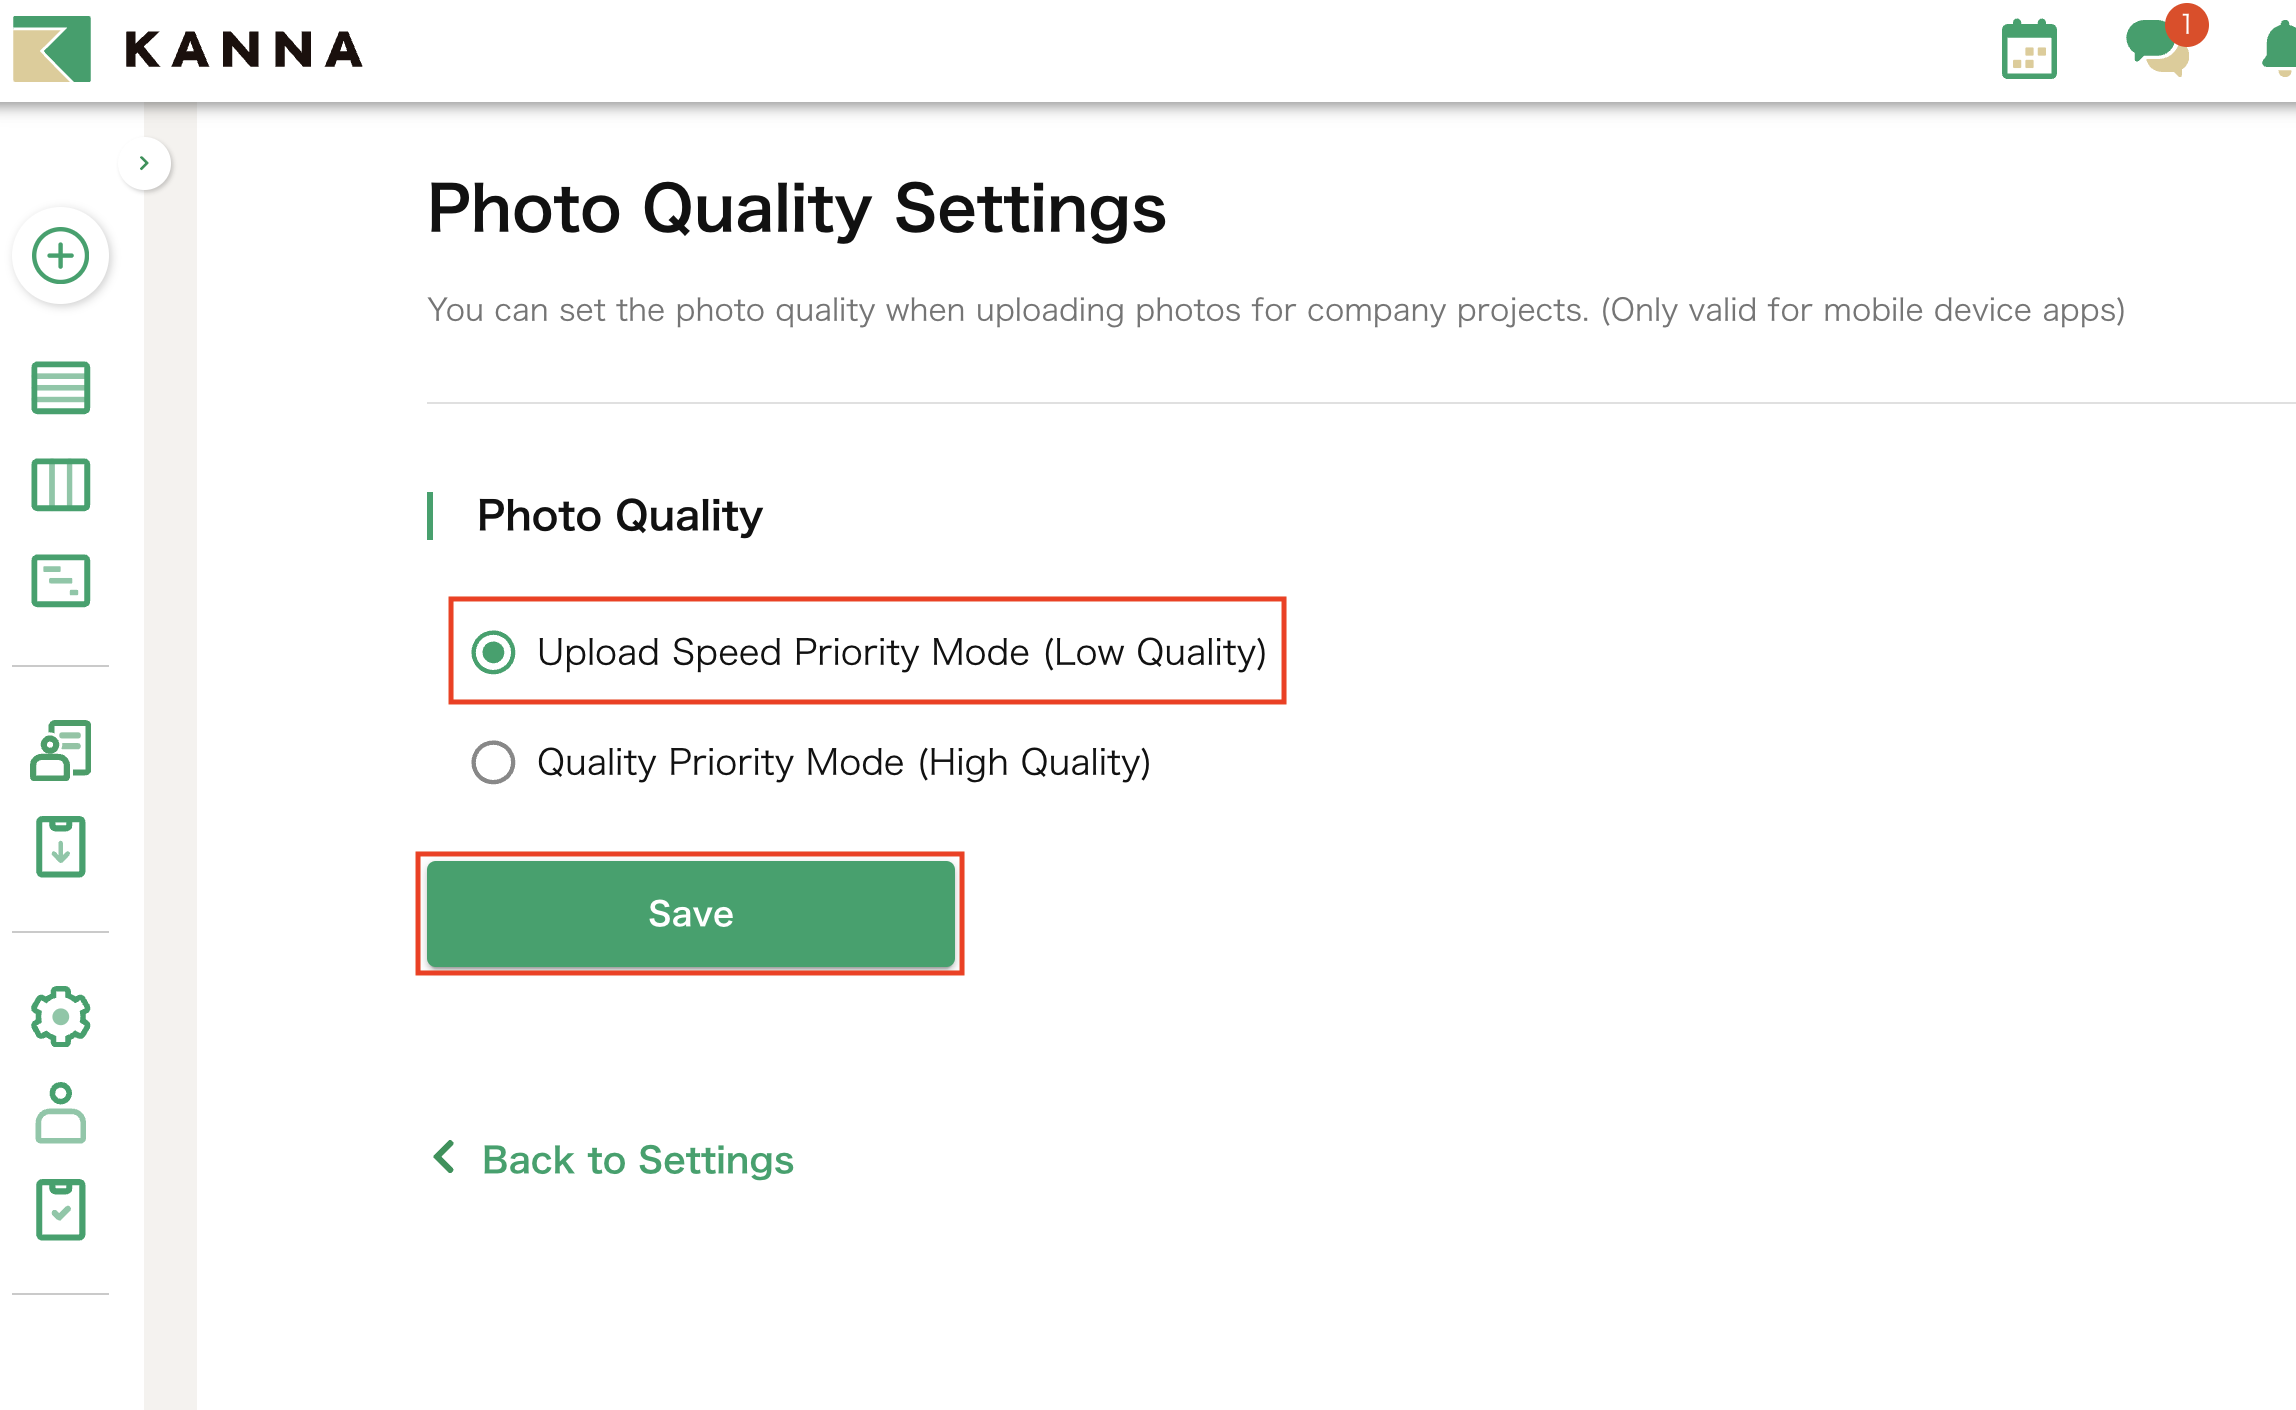Select Quality Priority Mode (High Quality)
The width and height of the screenshot is (2296, 1410).
pyautogui.click(x=493, y=762)
